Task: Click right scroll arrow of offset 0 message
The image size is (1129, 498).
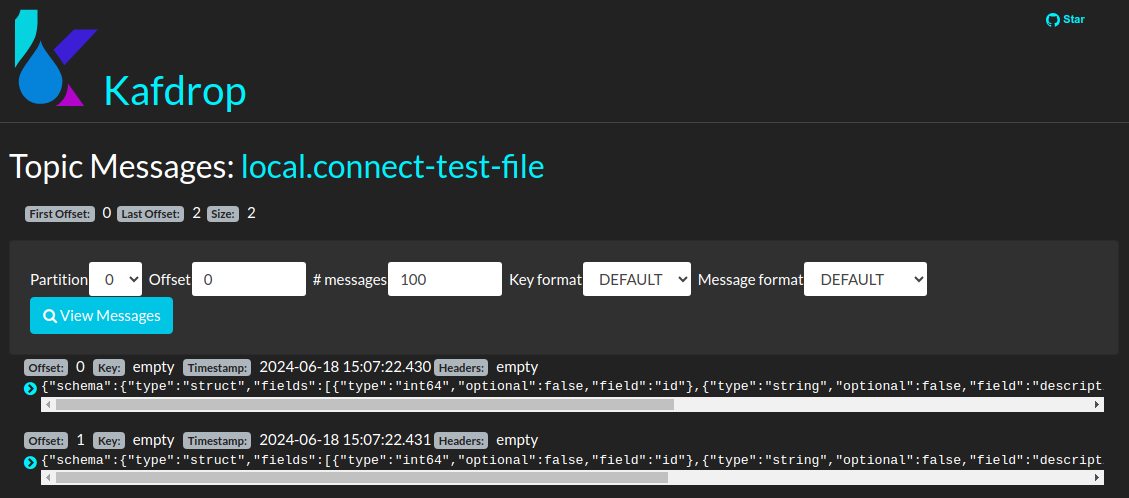Action: 1097,404
